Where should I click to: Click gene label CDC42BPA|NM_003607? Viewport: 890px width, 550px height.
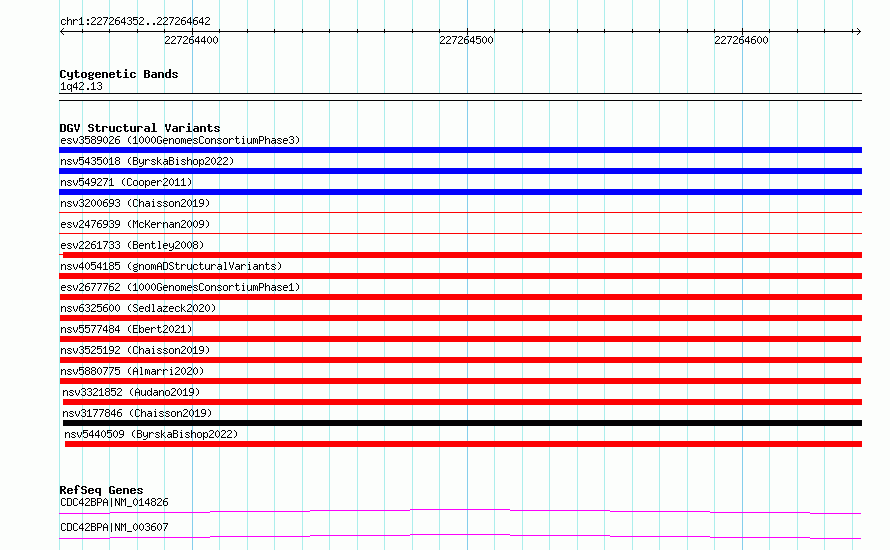[114, 527]
